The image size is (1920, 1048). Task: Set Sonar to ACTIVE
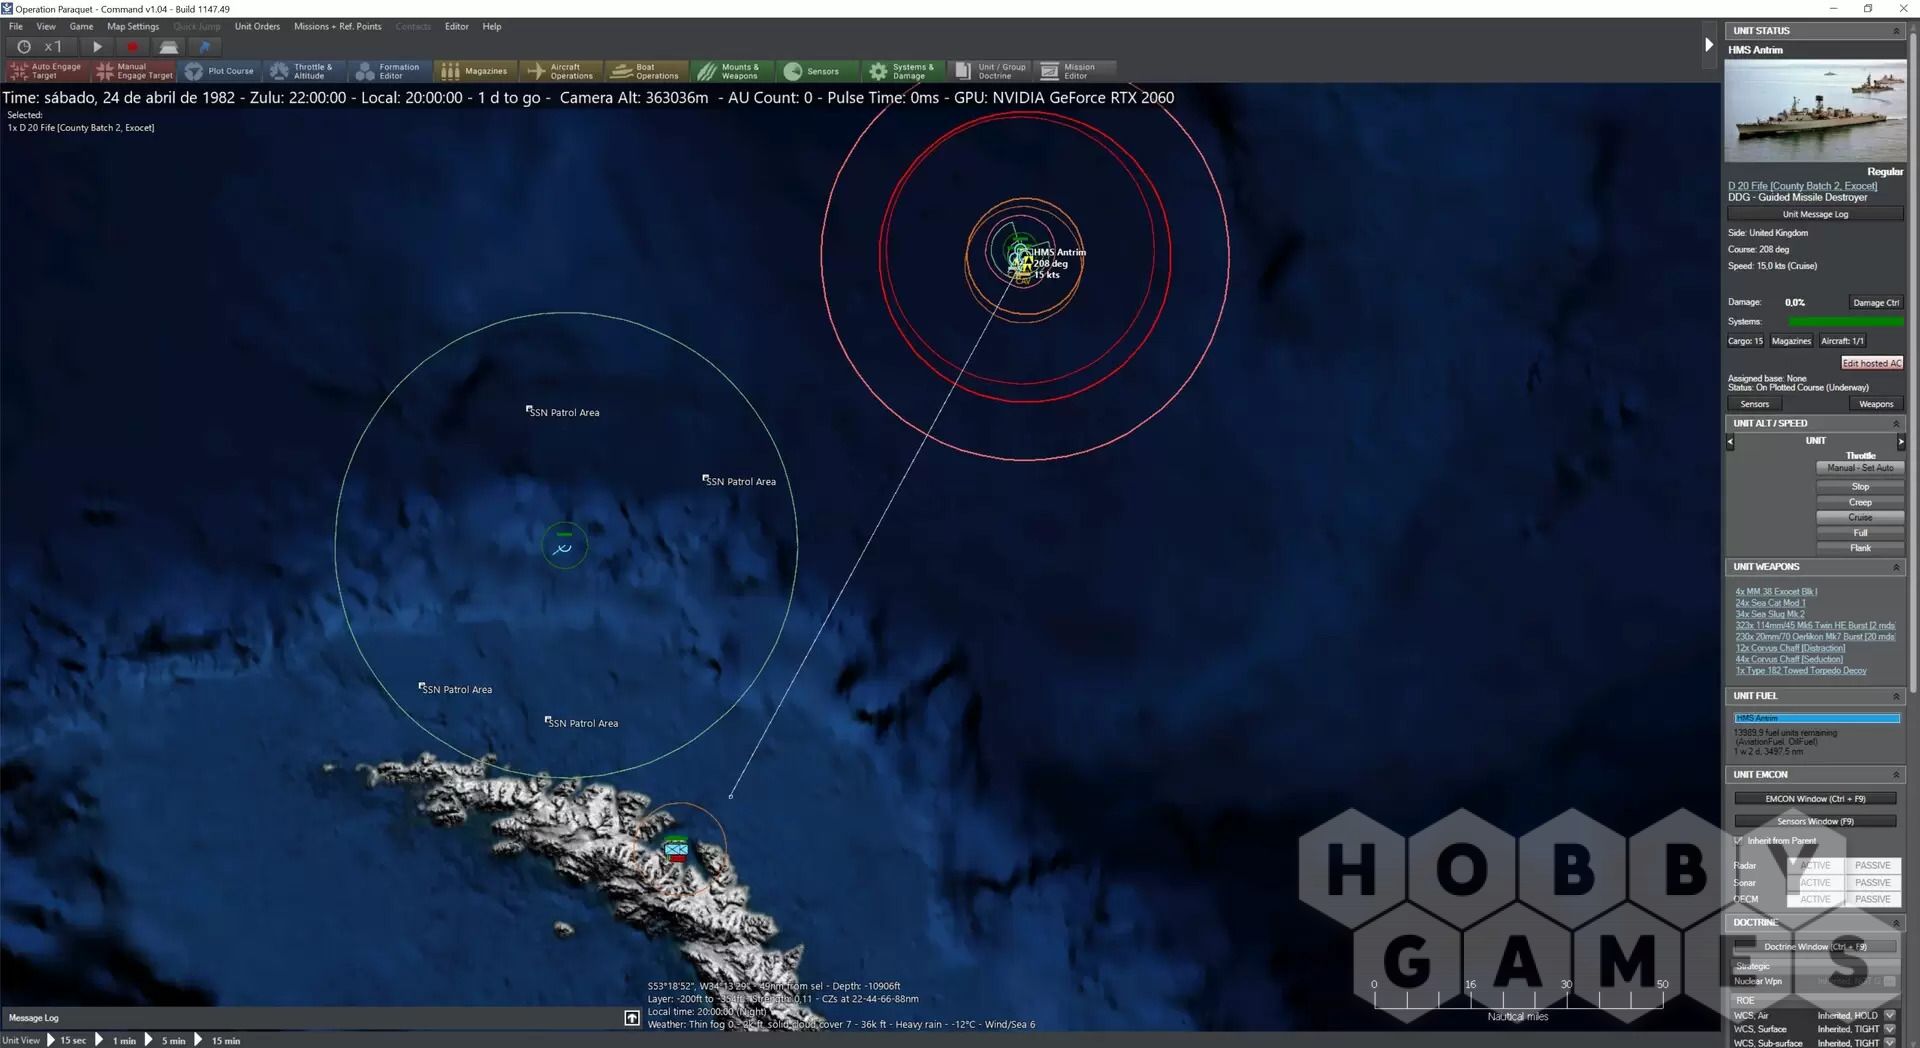pos(1815,883)
